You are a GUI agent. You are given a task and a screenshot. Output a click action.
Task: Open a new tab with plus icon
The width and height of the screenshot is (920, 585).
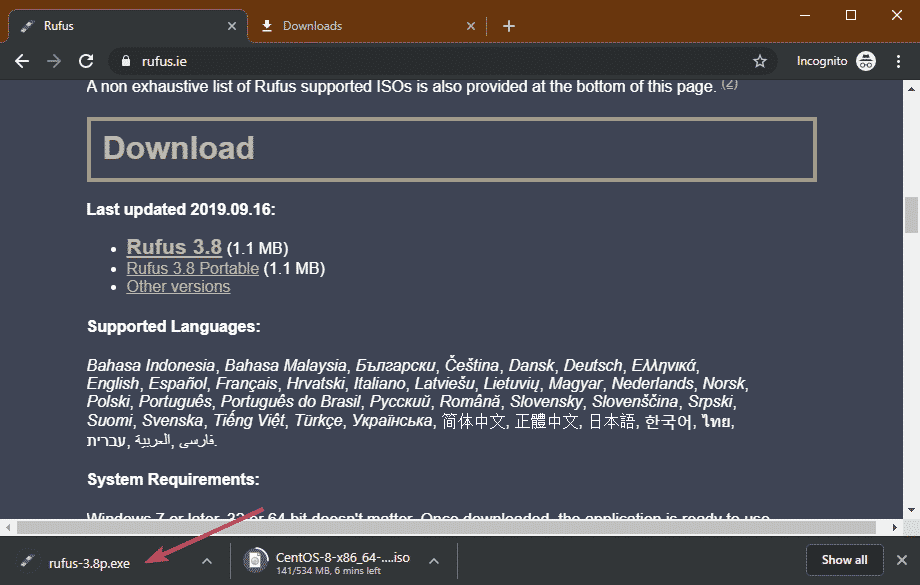509,26
